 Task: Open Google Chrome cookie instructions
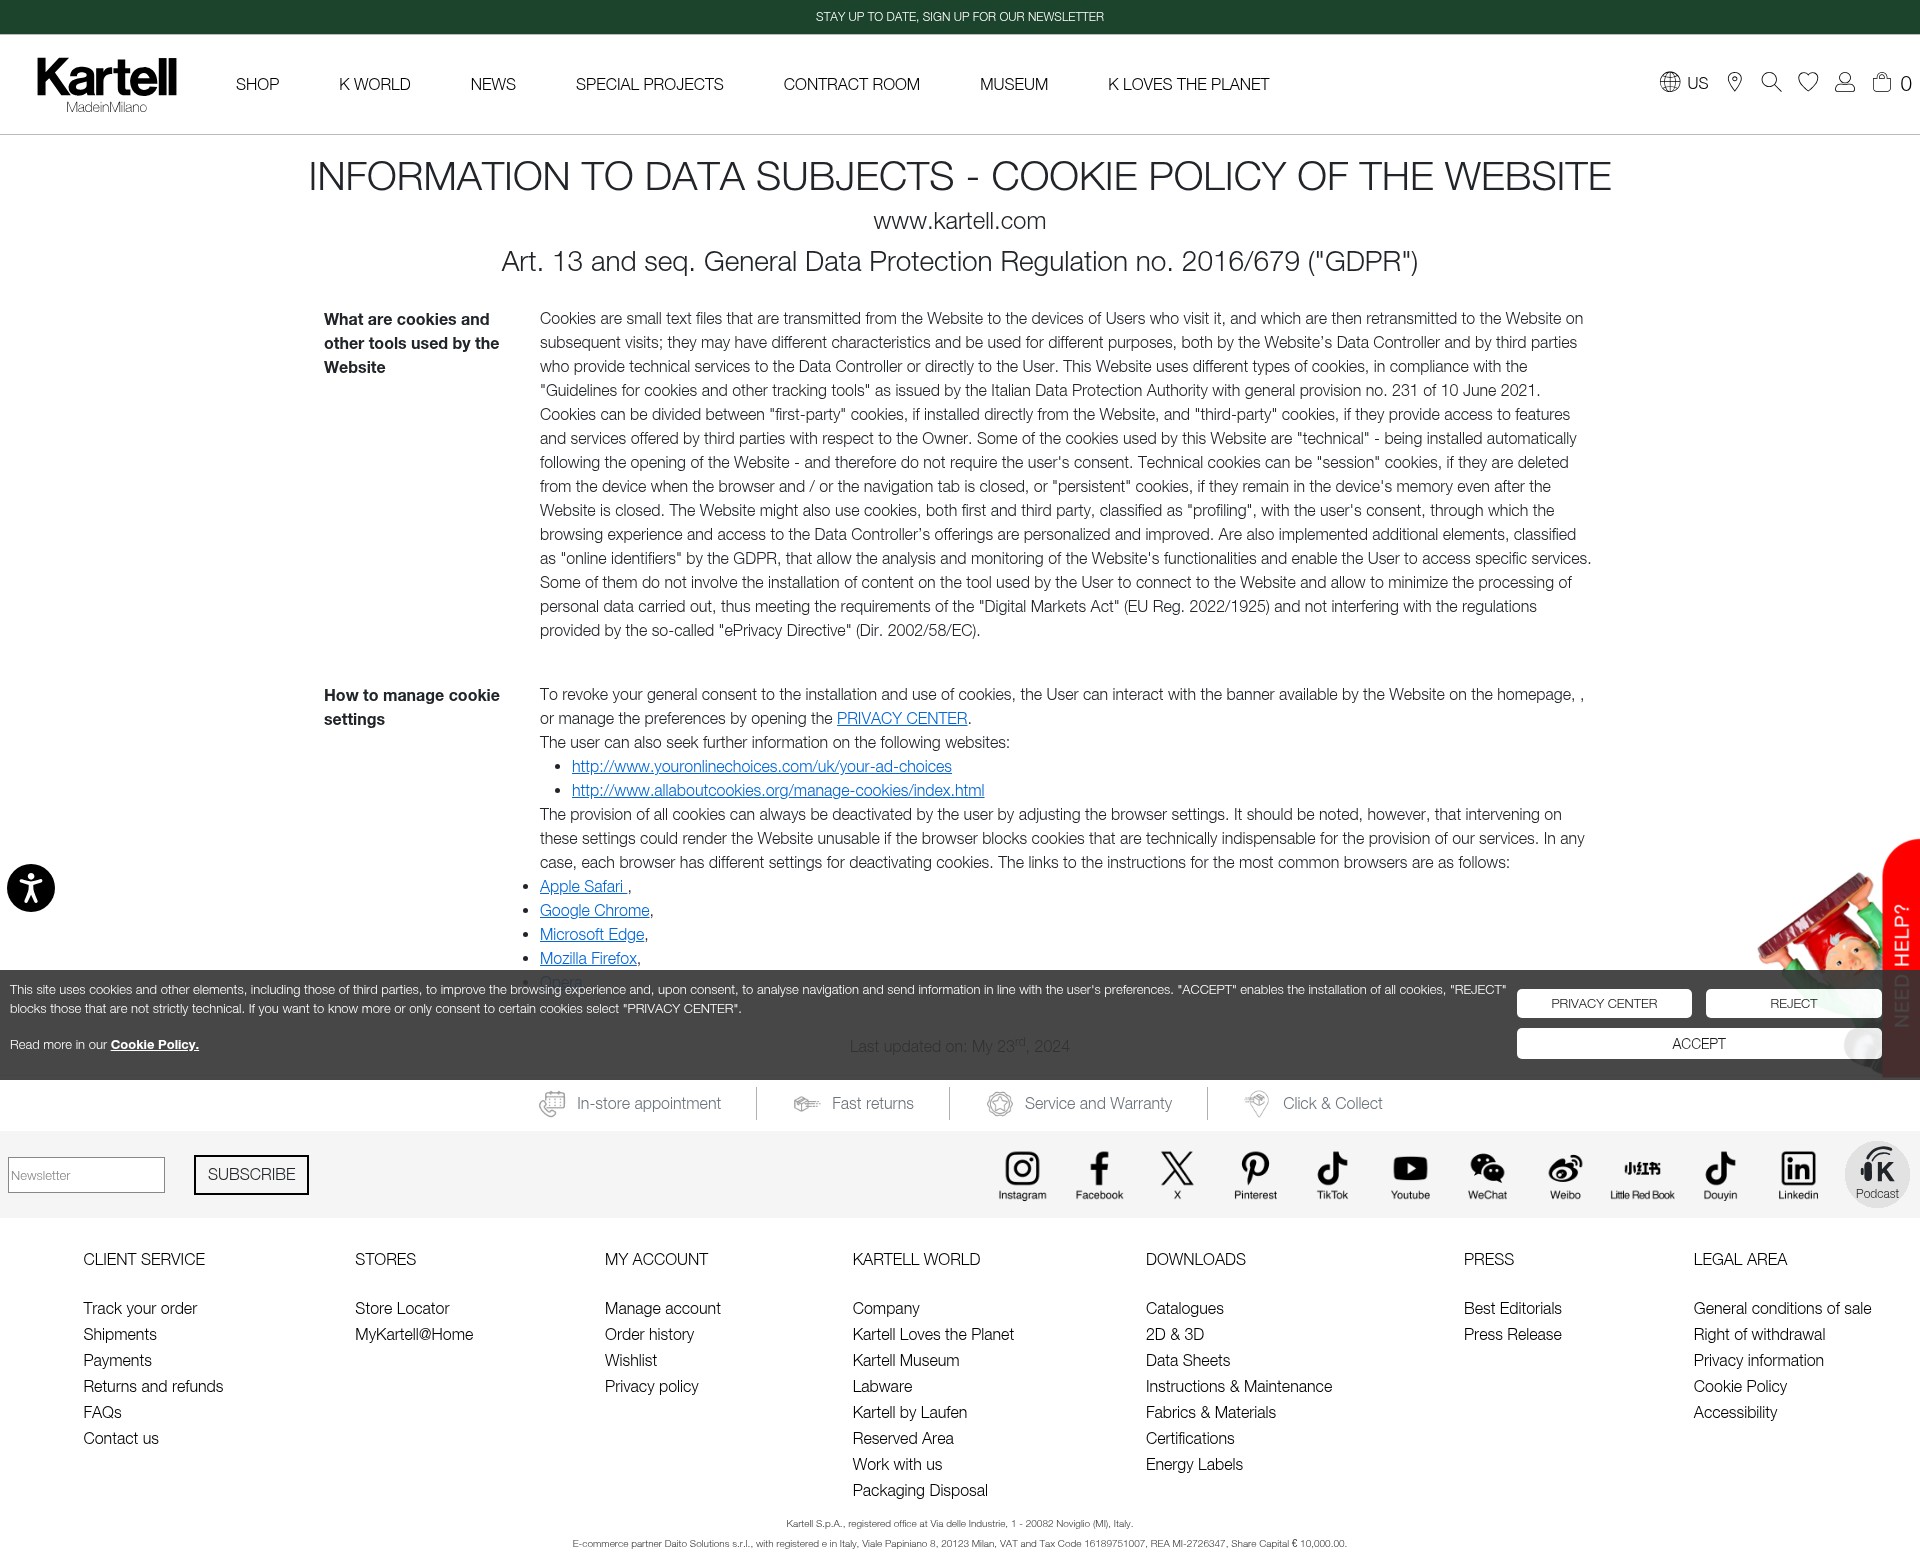595,911
